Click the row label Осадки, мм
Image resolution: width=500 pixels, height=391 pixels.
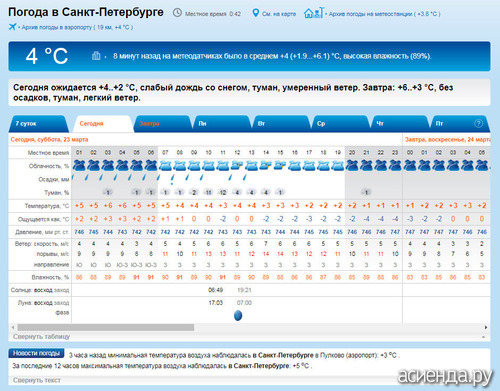pyautogui.click(x=54, y=179)
